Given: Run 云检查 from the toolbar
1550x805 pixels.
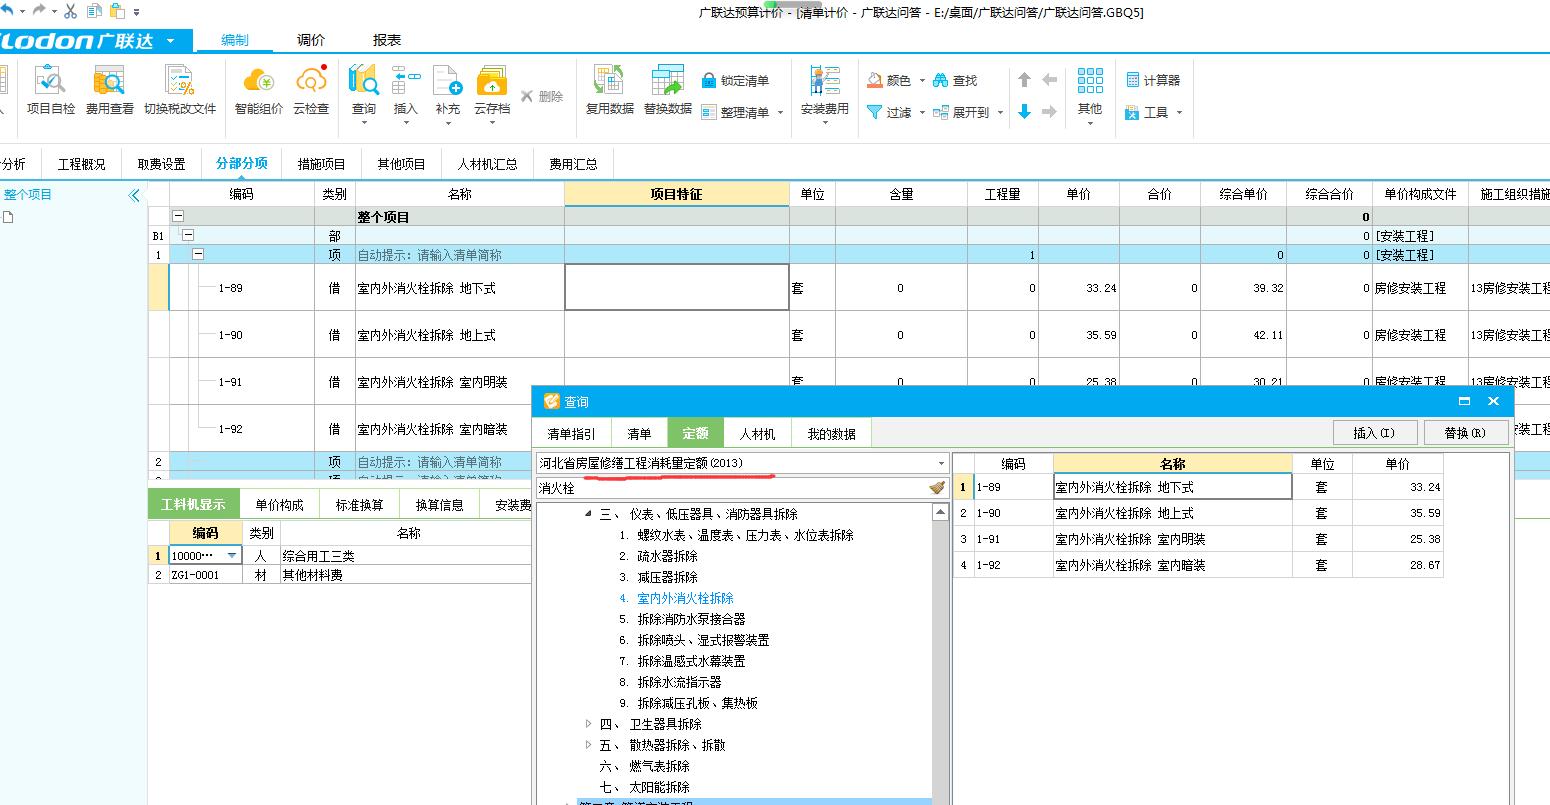Looking at the screenshot, I should (x=311, y=91).
